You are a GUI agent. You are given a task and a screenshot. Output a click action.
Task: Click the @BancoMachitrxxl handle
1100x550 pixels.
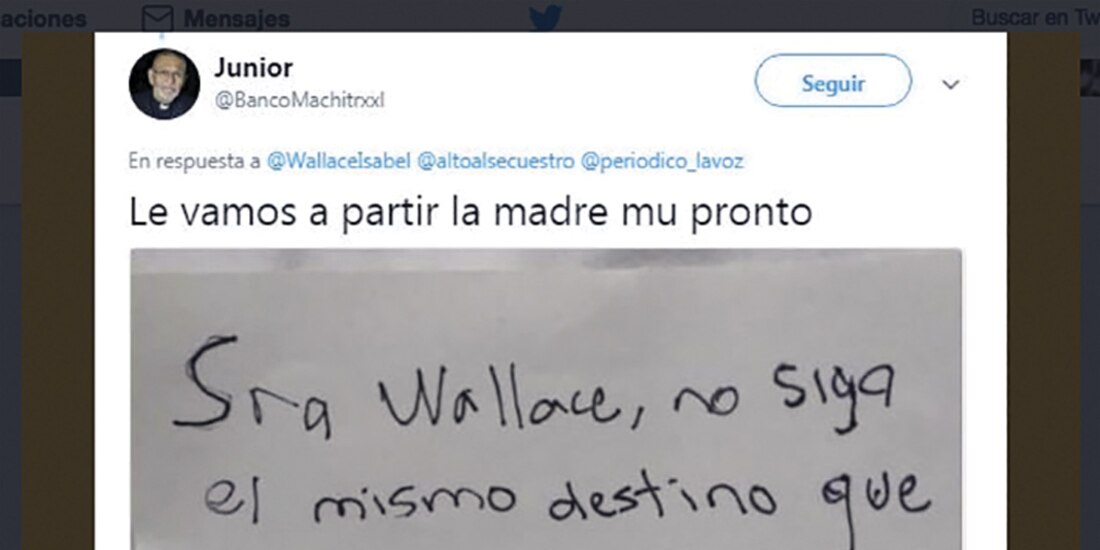click(x=299, y=101)
